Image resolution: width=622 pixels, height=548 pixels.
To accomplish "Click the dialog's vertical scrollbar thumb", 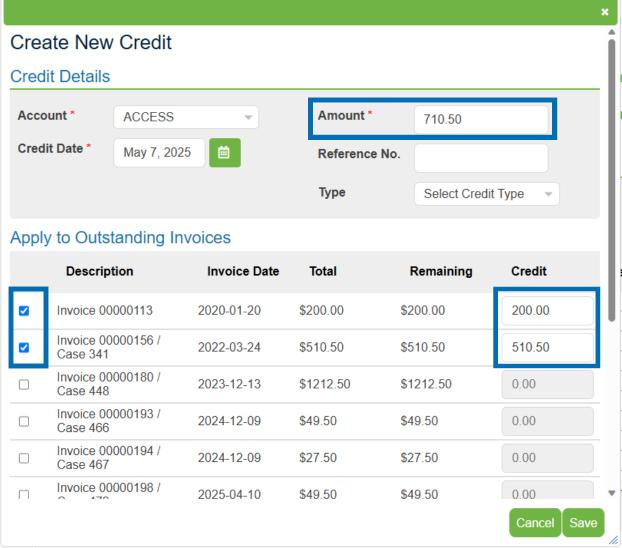I will pos(612,180).
